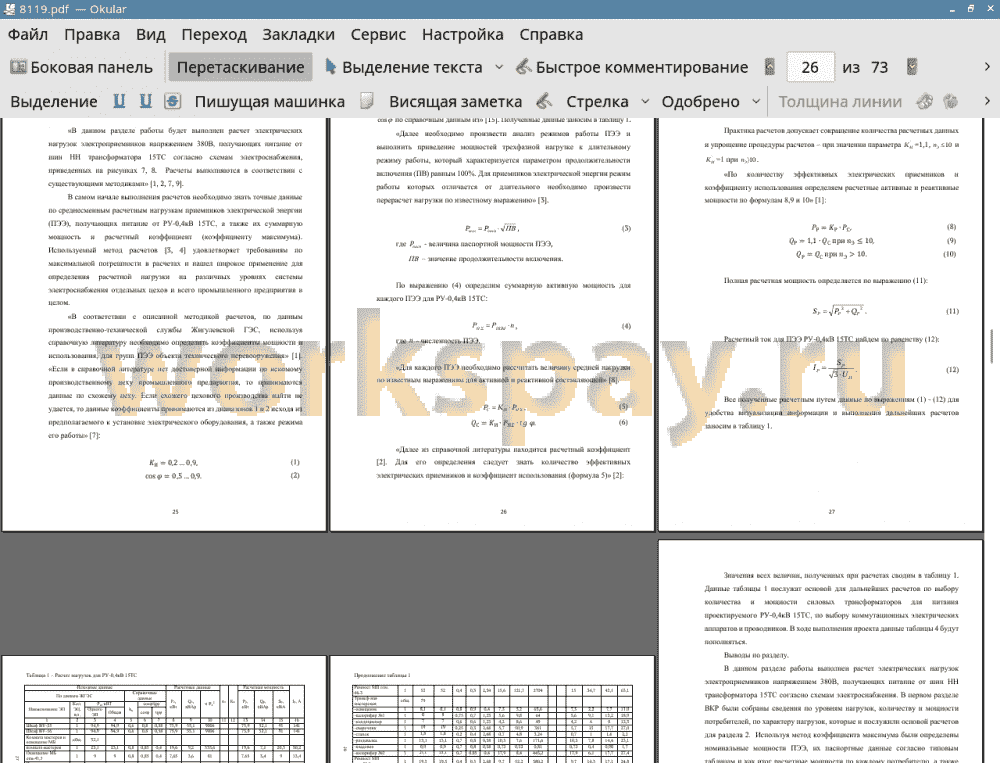Select the strikethrough annotation icon
This screenshot has height=763, width=1000.
tap(172, 101)
